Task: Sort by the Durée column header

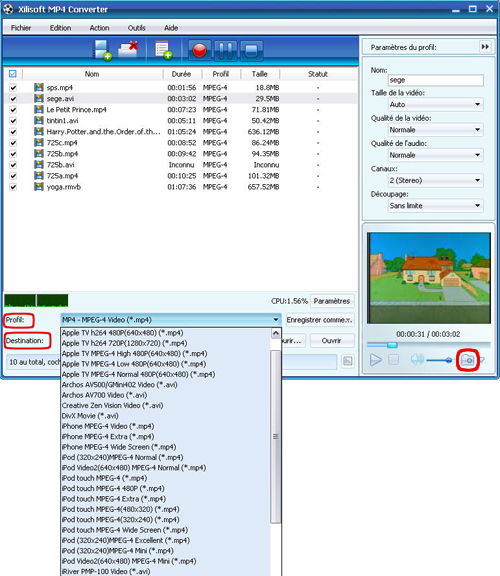Action: click(182, 74)
